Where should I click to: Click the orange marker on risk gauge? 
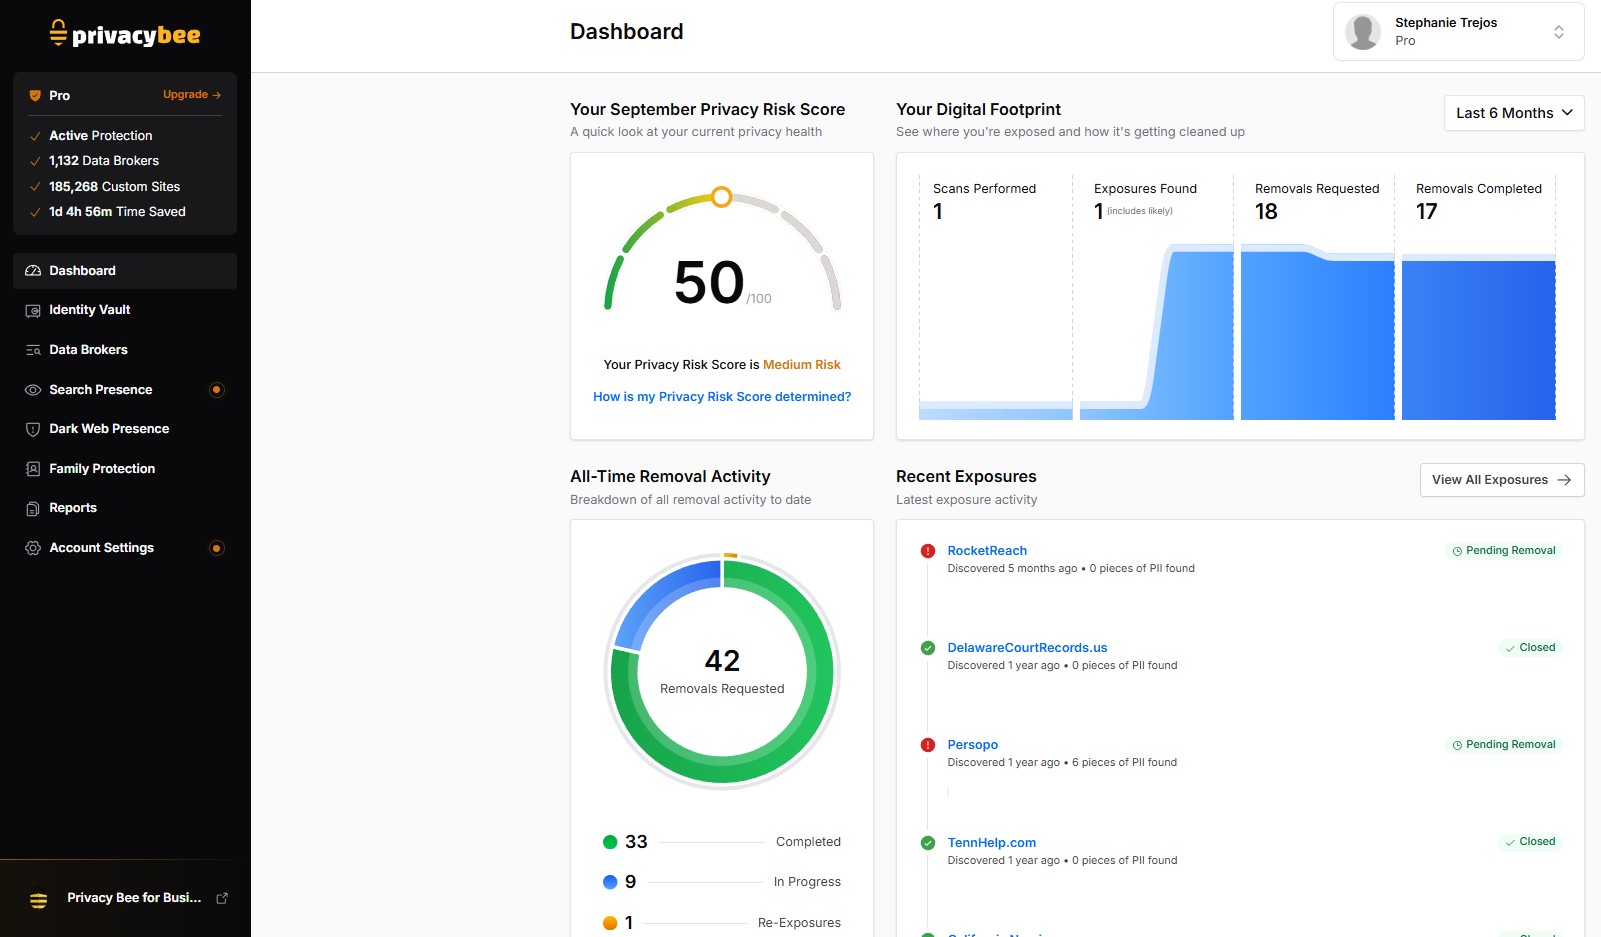(722, 197)
